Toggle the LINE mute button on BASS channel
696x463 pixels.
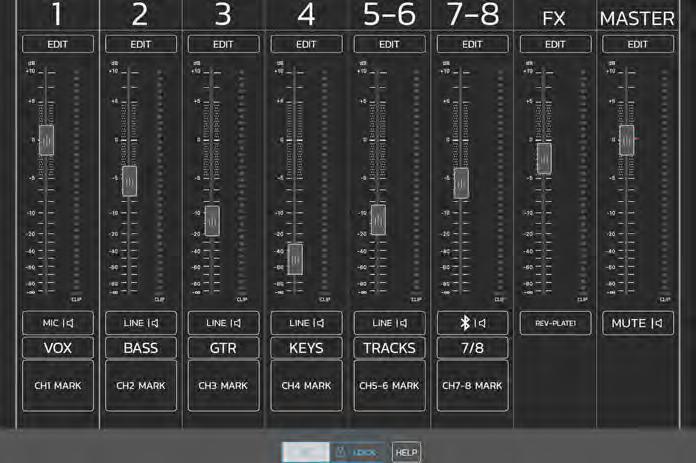(x=141, y=323)
